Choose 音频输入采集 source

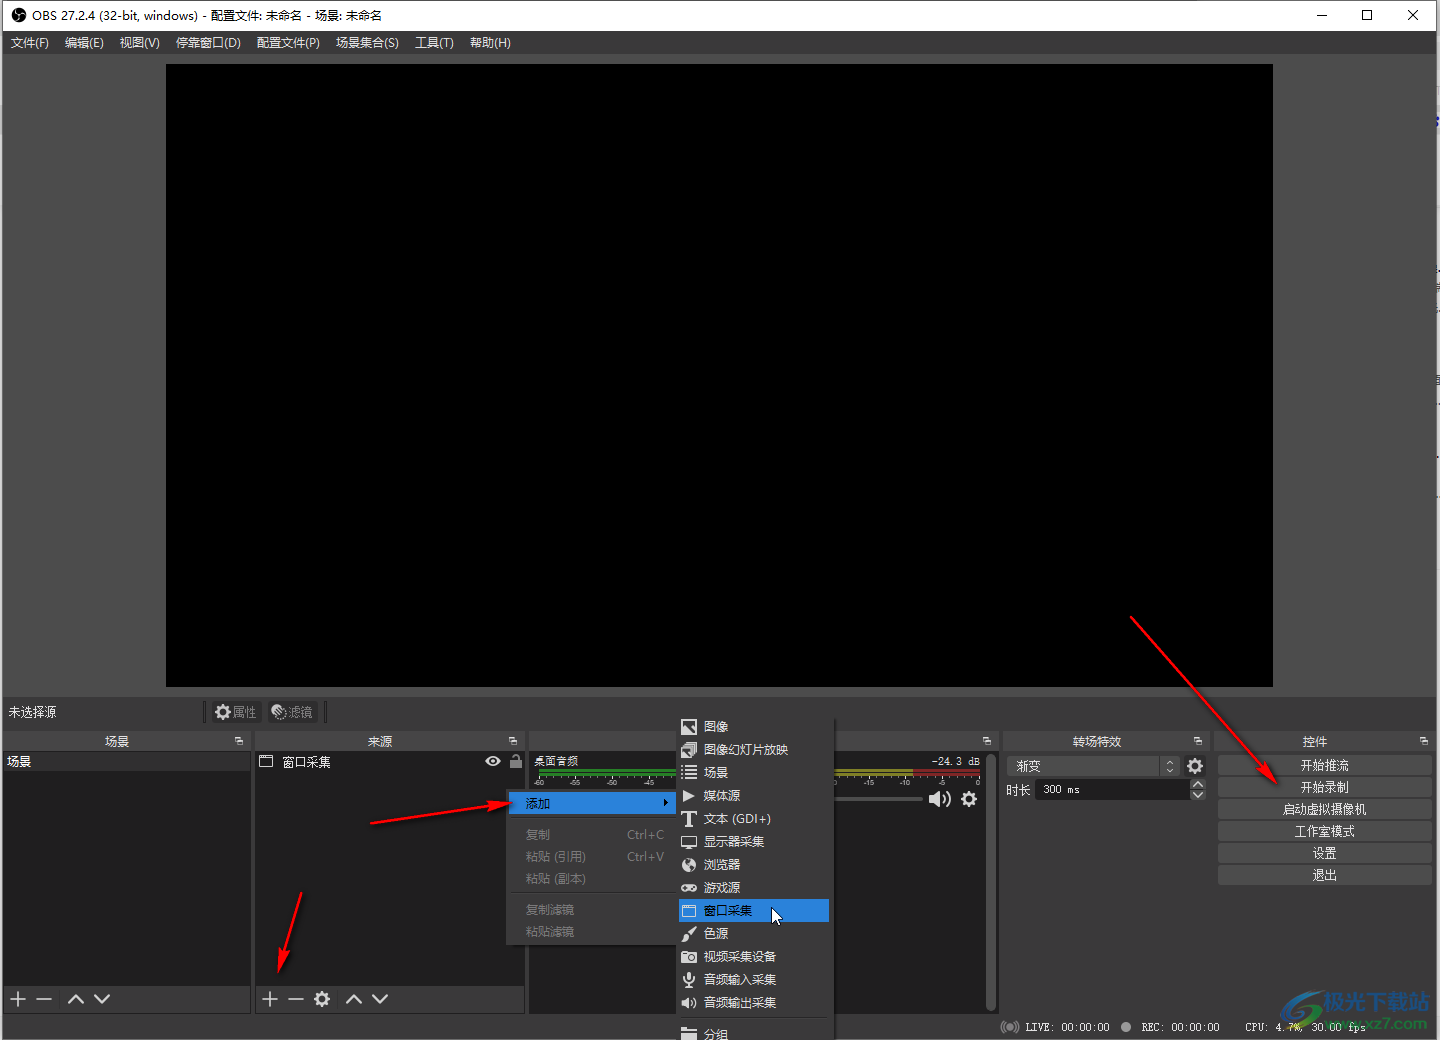(x=754, y=980)
